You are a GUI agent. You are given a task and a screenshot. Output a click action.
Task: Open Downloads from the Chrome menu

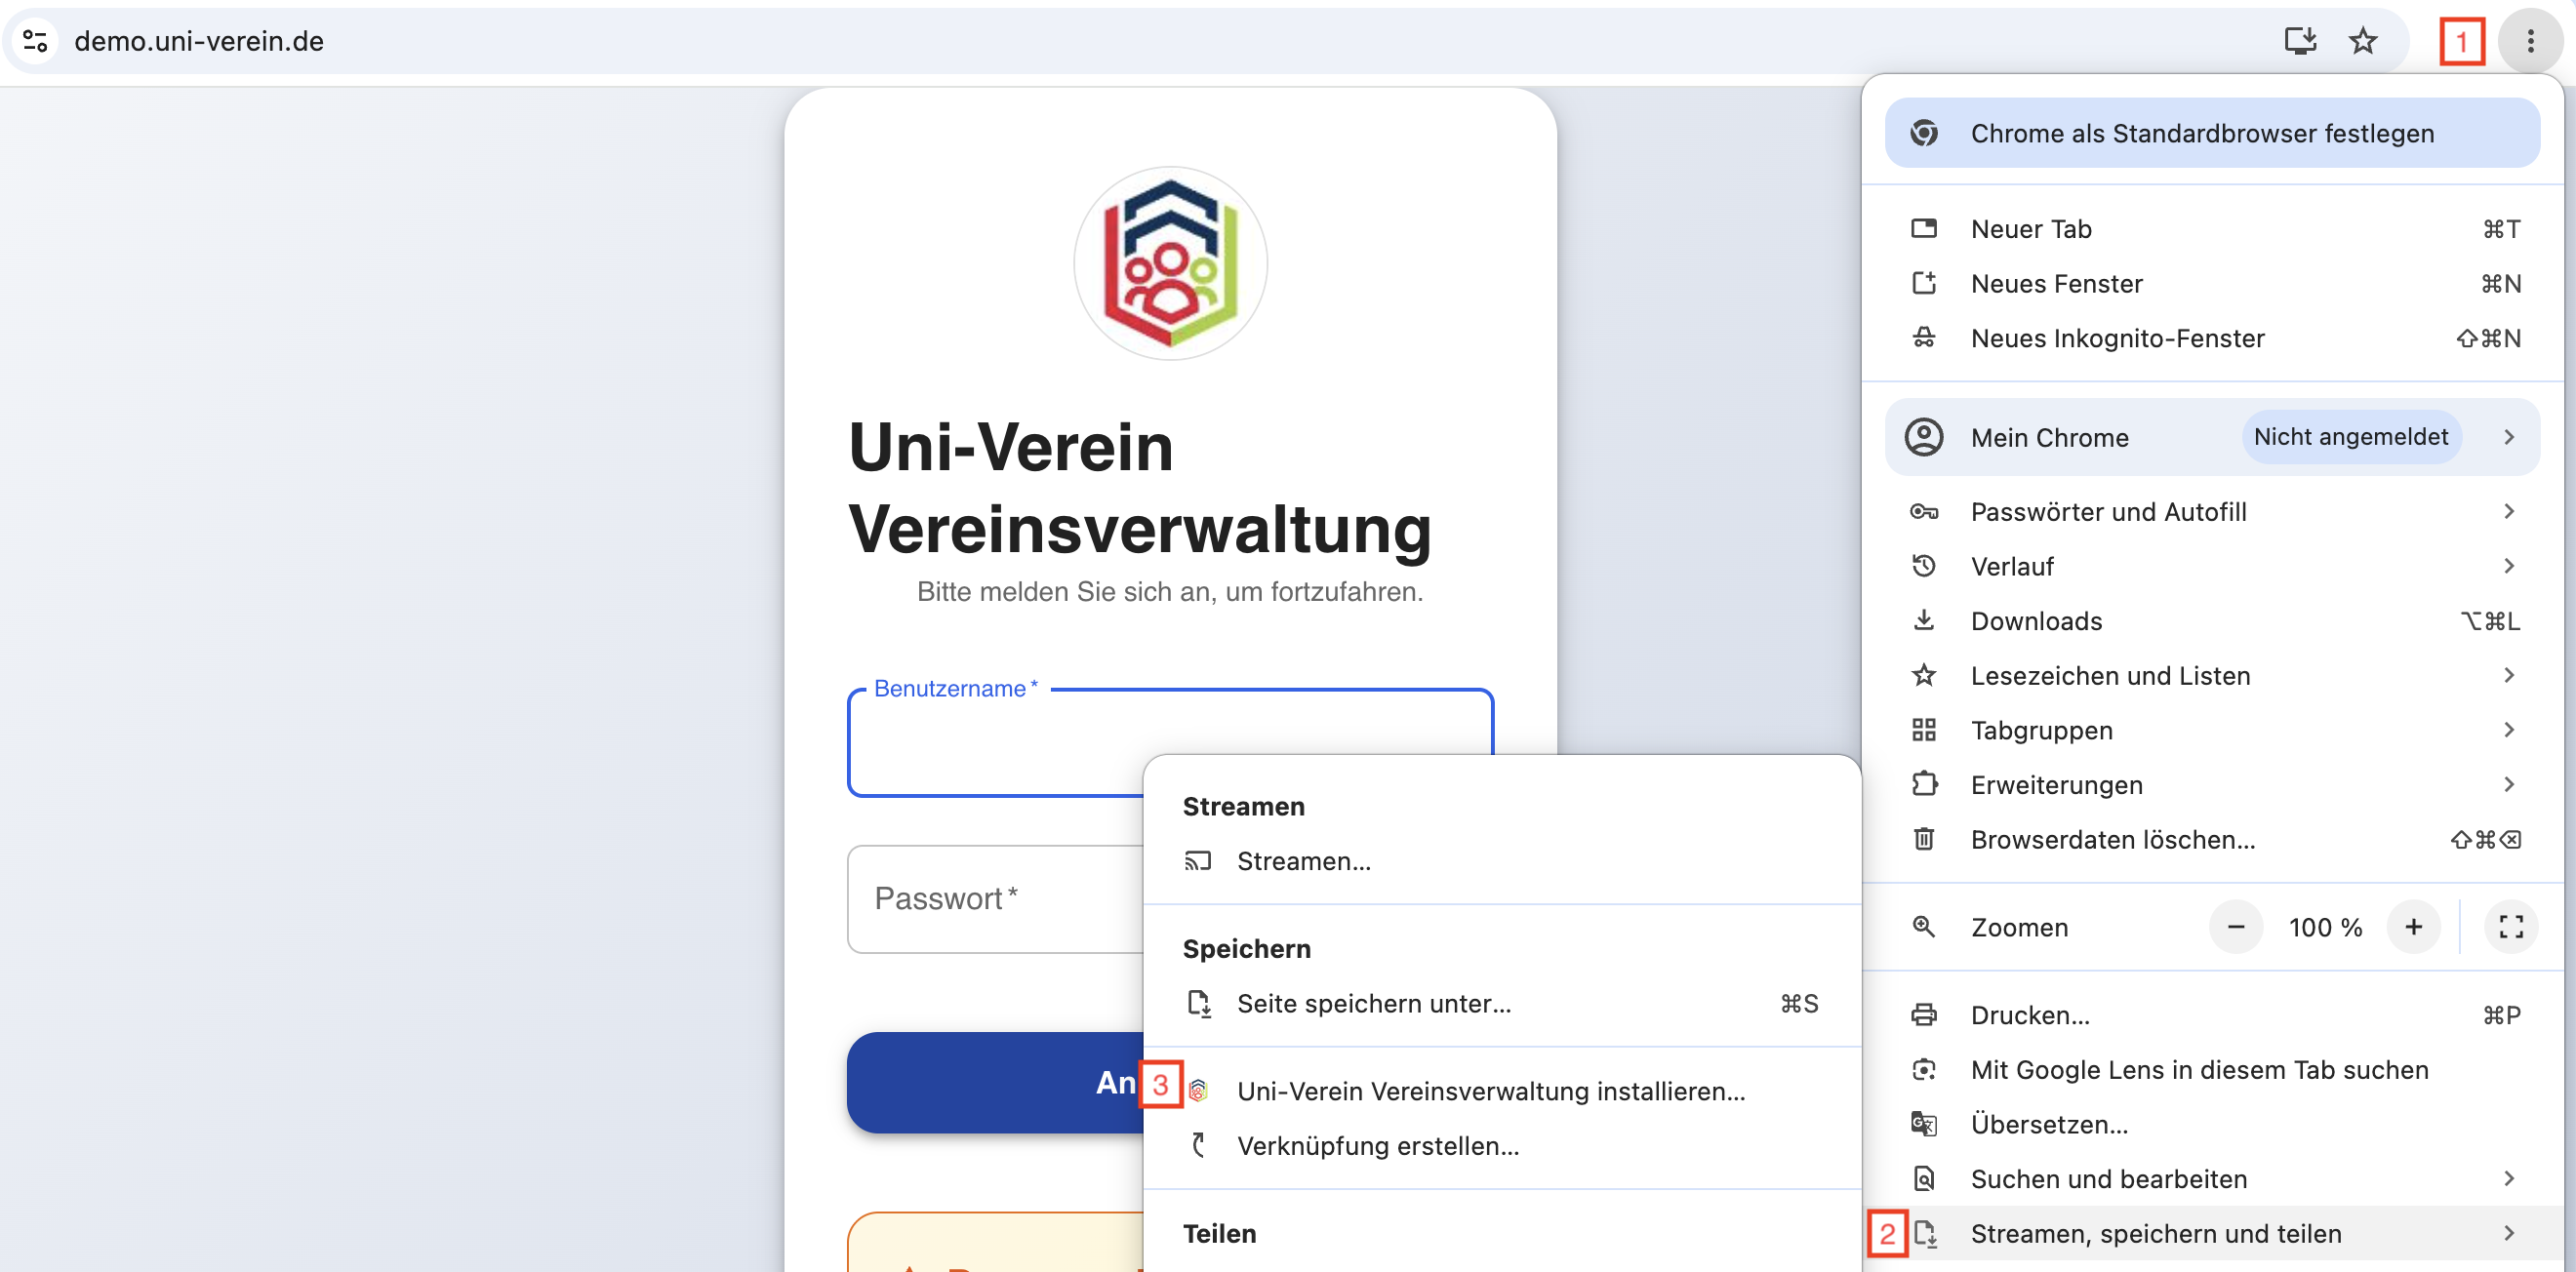click(2212, 621)
